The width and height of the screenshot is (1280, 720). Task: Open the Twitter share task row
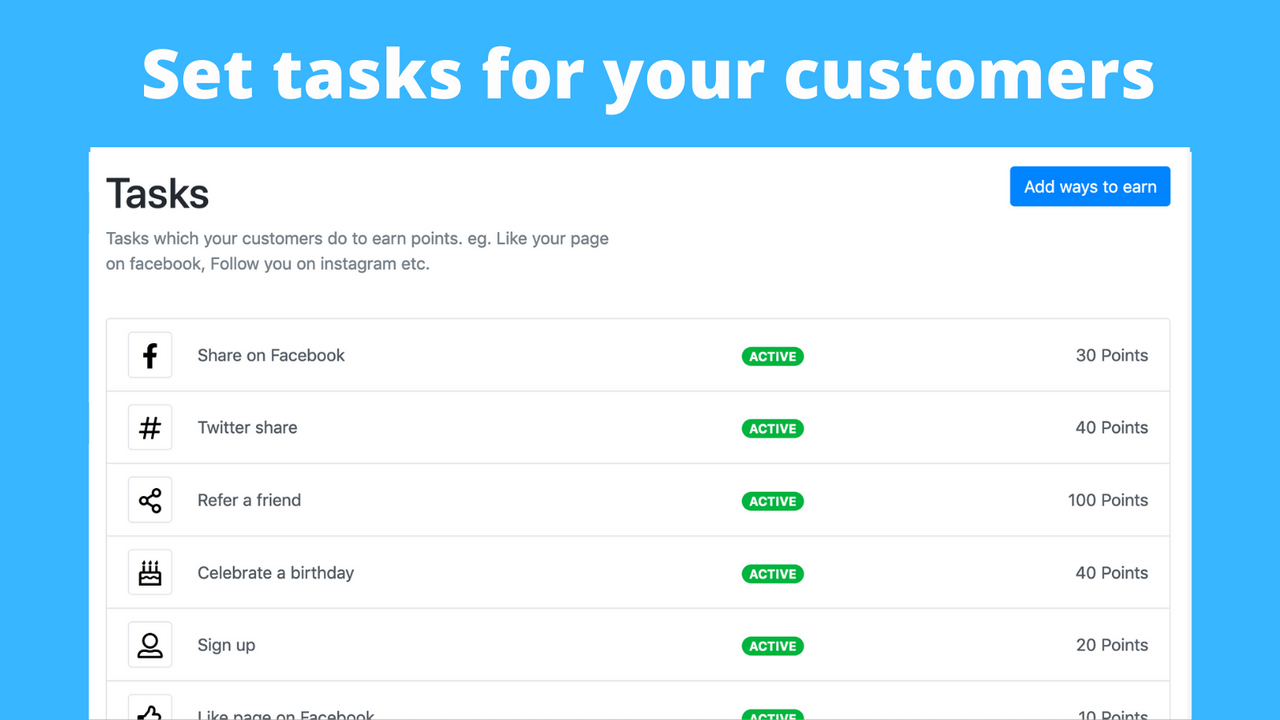247,427
